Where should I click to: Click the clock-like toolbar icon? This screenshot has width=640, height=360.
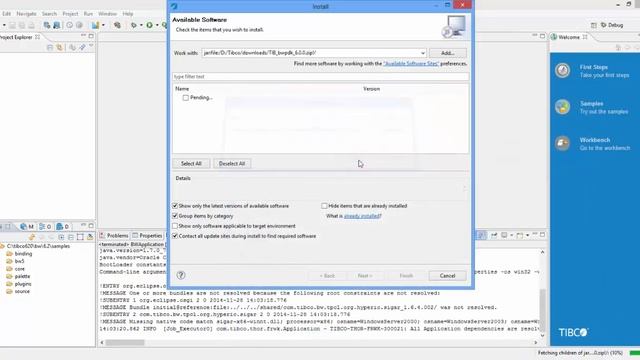pos(69,25)
